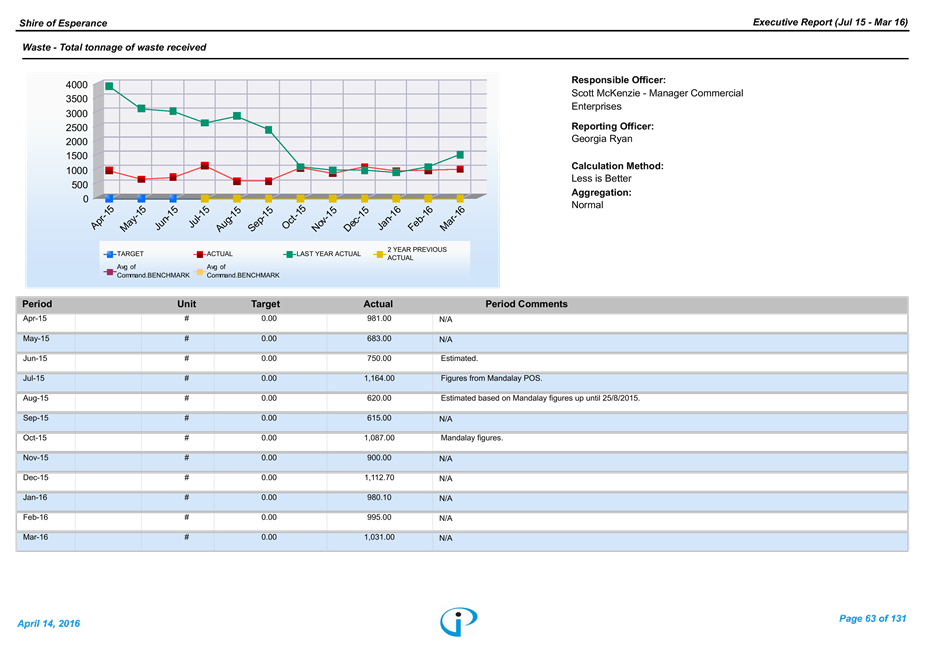928x657 pixels.
Task: Click the green LAST YEAR ACTUAL legend marker
Action: point(289,255)
